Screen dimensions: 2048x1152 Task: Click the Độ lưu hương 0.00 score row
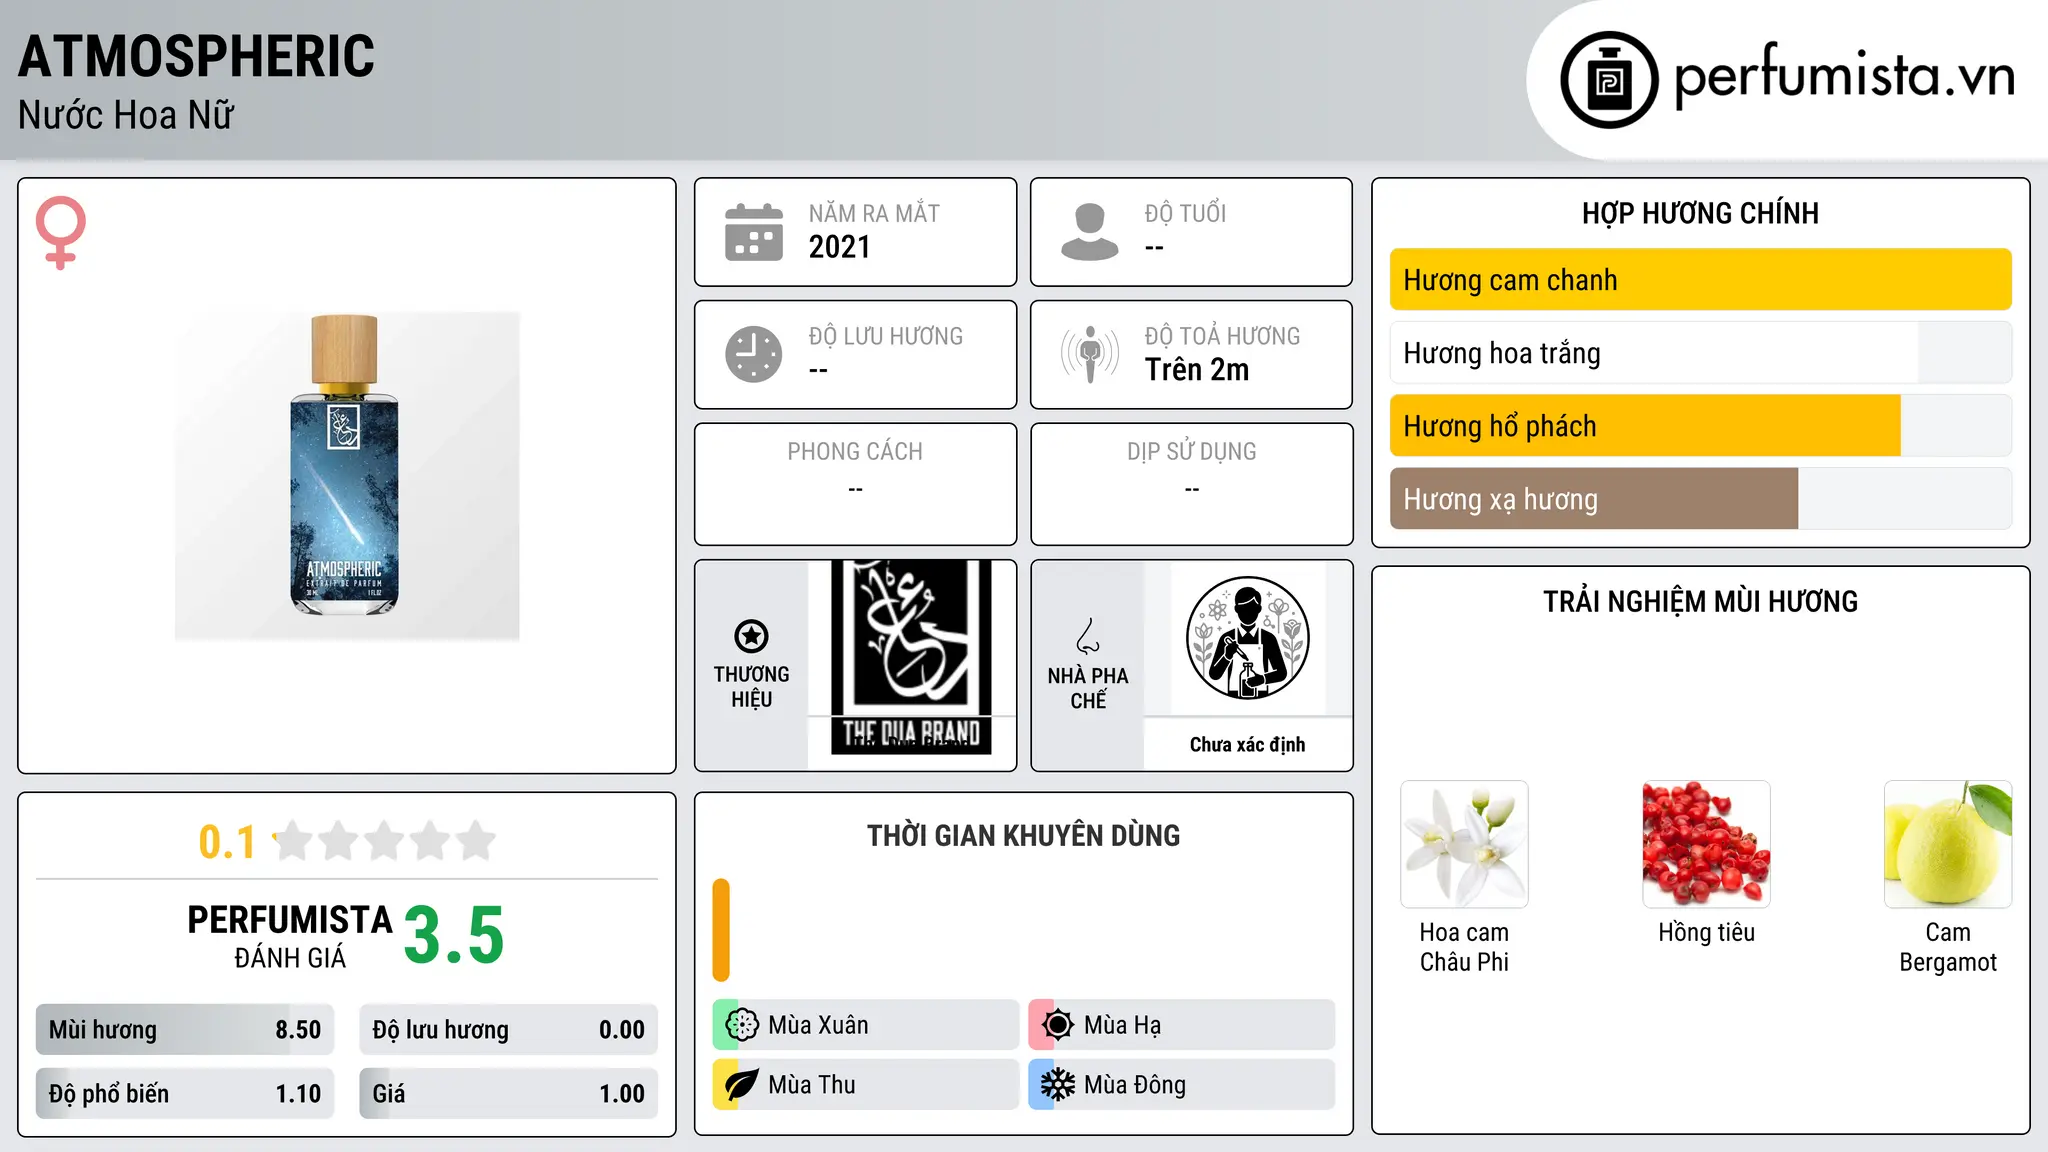click(x=508, y=1030)
